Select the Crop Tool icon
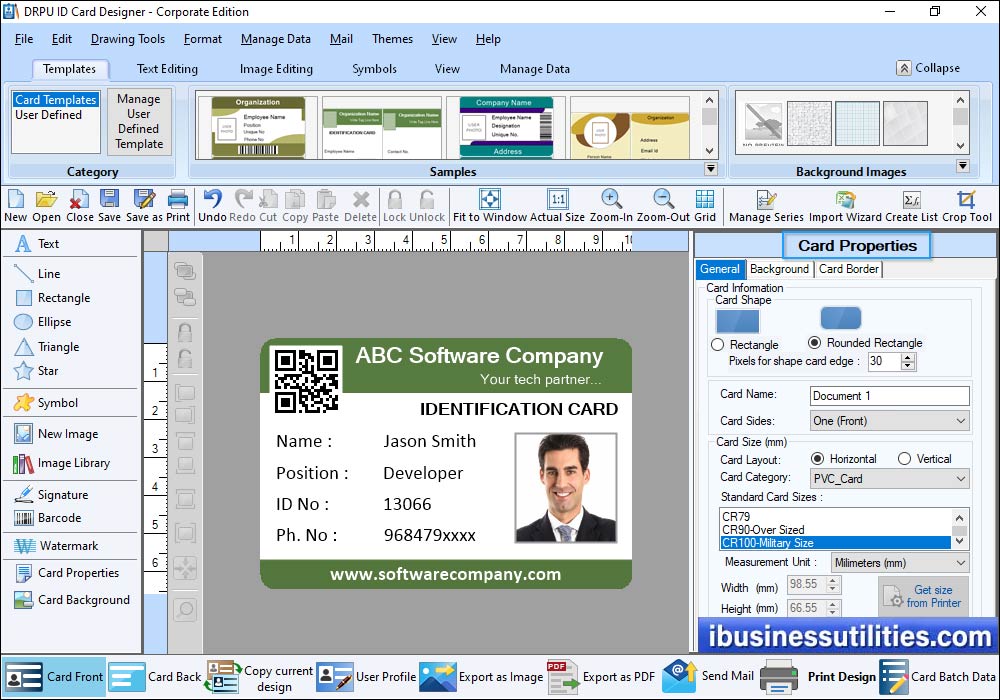Screen dimensions: 1000x700 [966, 200]
